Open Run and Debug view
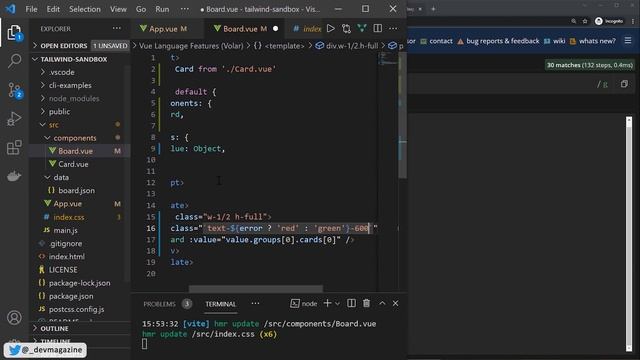 pos(14,119)
